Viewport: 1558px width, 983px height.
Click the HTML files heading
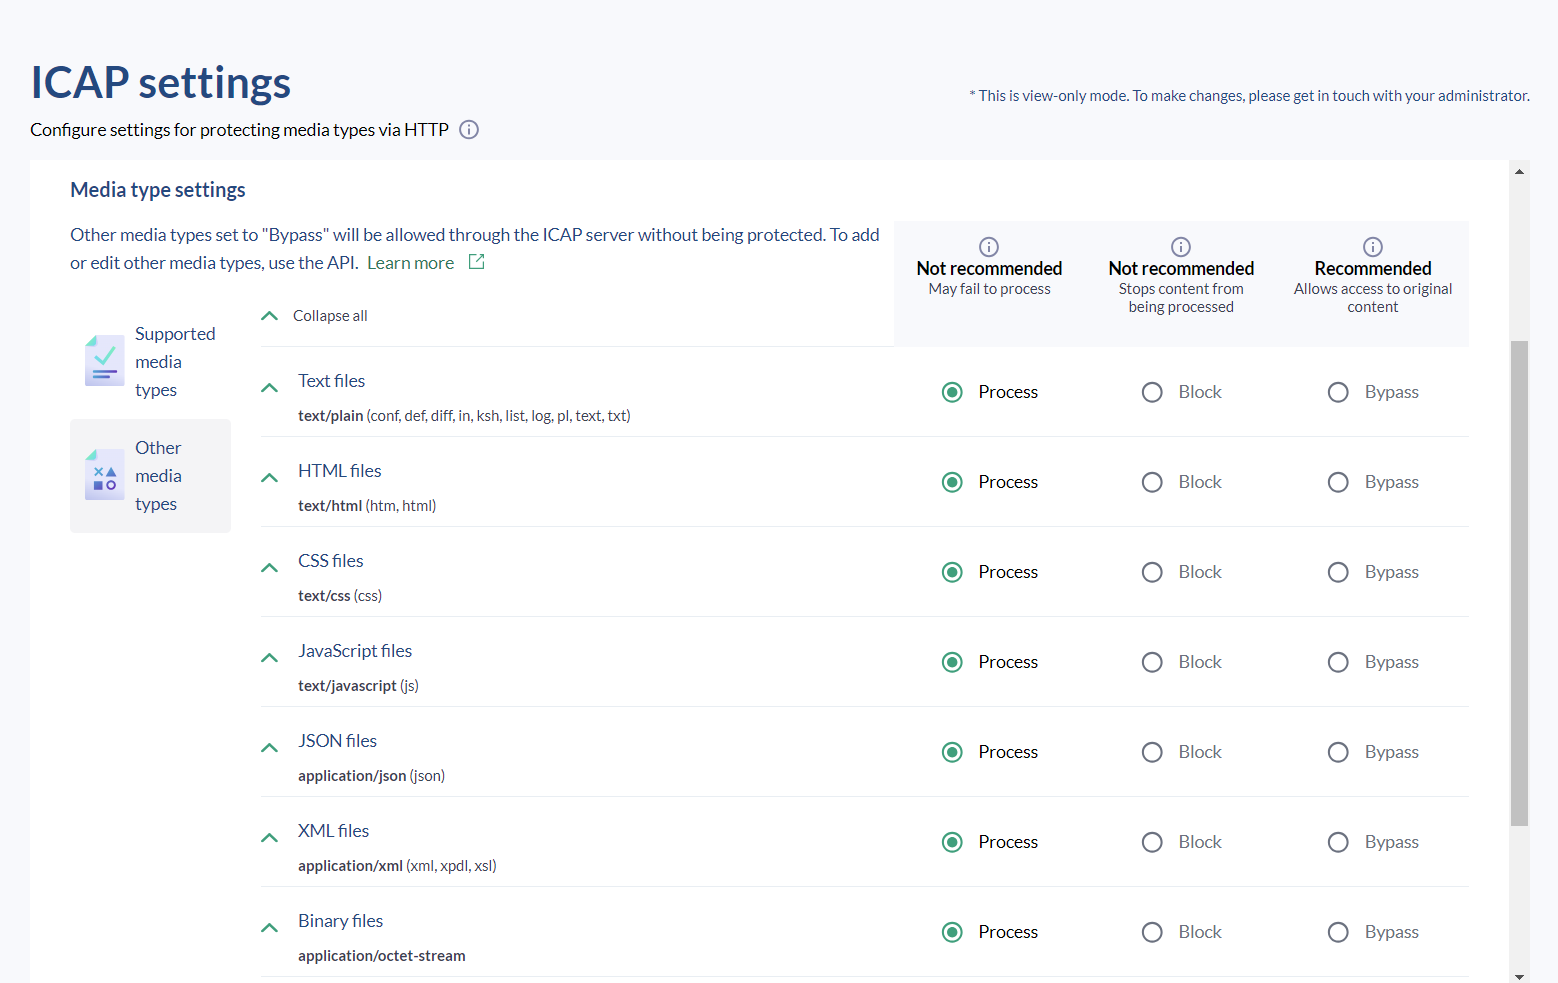click(340, 471)
